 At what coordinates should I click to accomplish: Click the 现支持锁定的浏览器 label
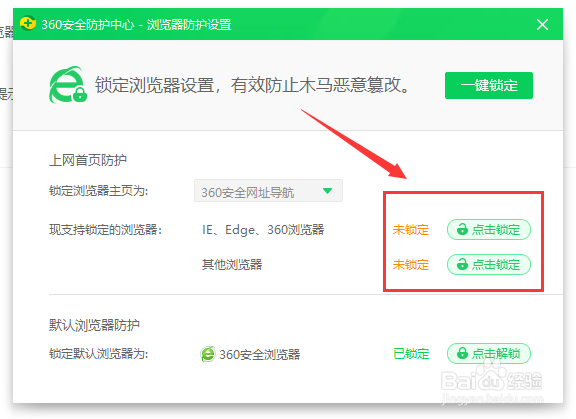105,230
